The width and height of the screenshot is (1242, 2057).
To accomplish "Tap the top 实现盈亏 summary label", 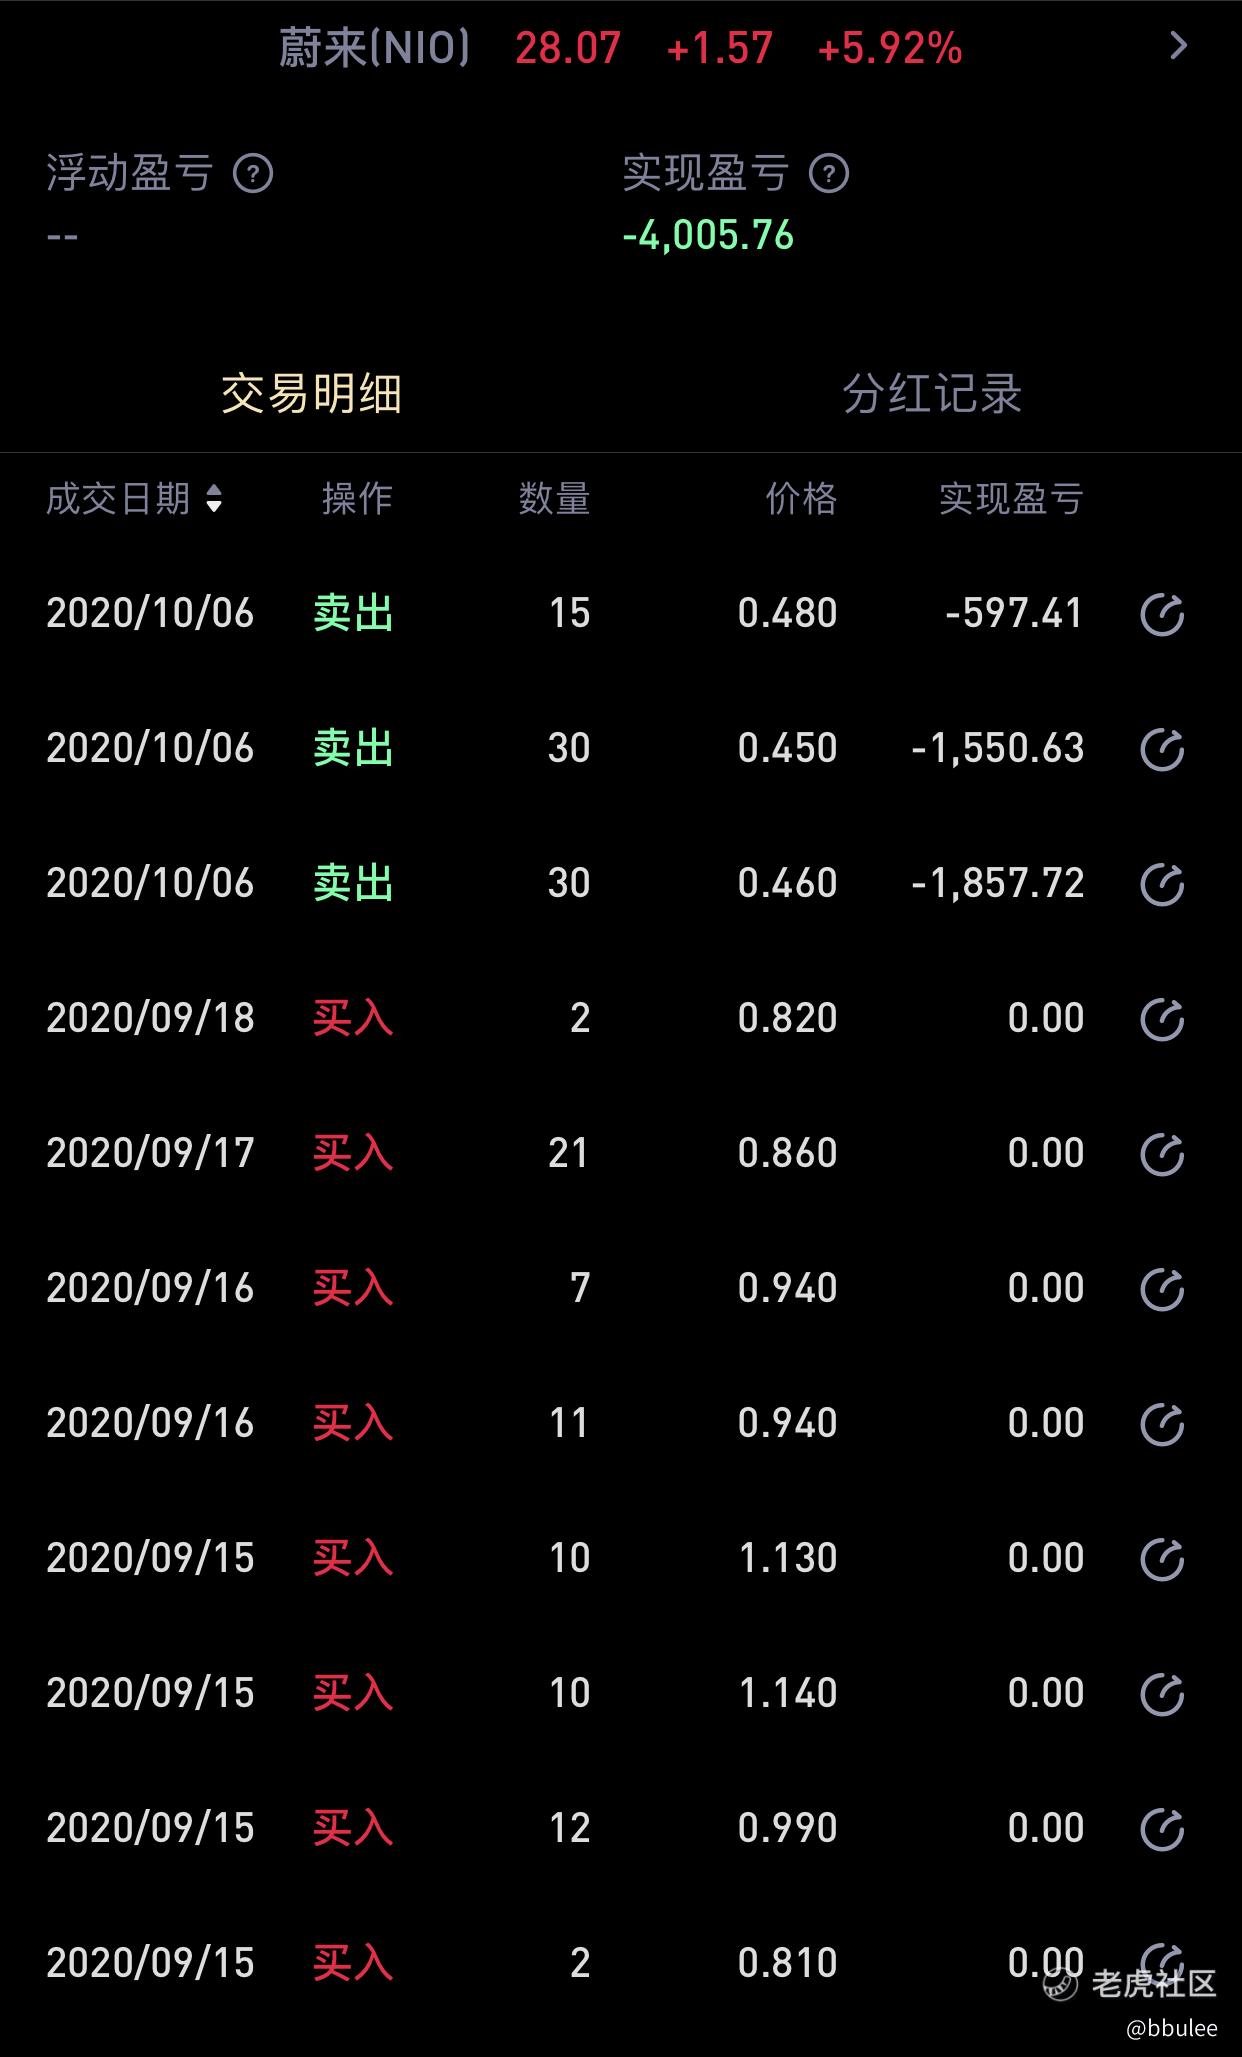I will tap(706, 174).
